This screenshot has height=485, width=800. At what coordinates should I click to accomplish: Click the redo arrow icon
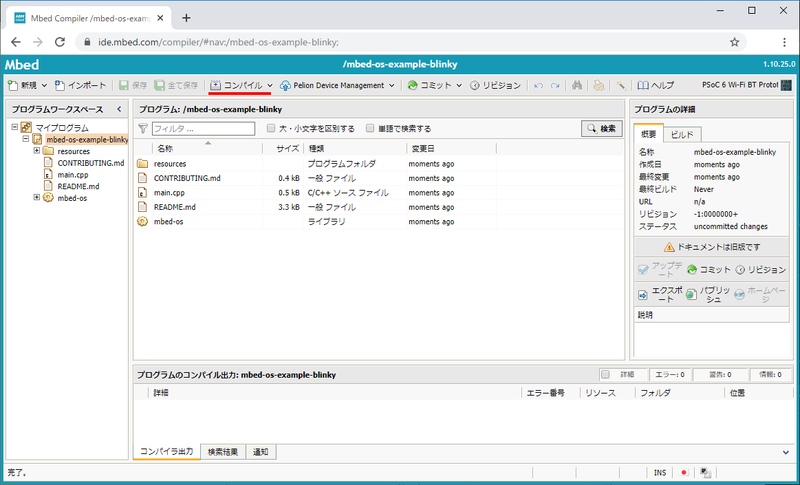[x=555, y=86]
